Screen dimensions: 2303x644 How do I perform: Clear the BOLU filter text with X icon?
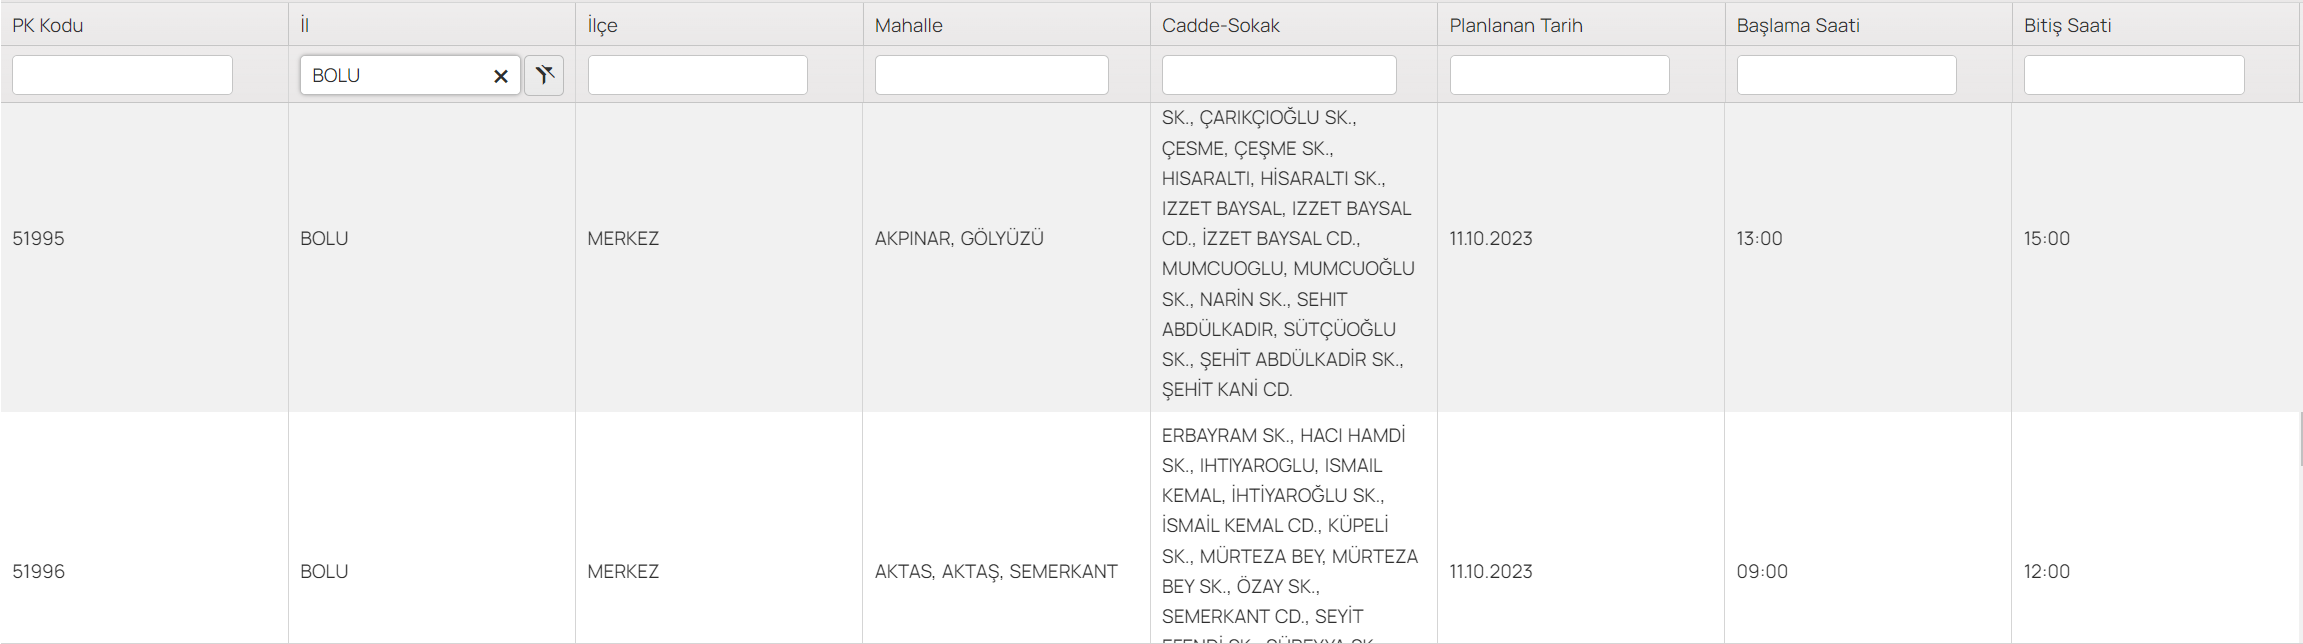[x=501, y=76]
